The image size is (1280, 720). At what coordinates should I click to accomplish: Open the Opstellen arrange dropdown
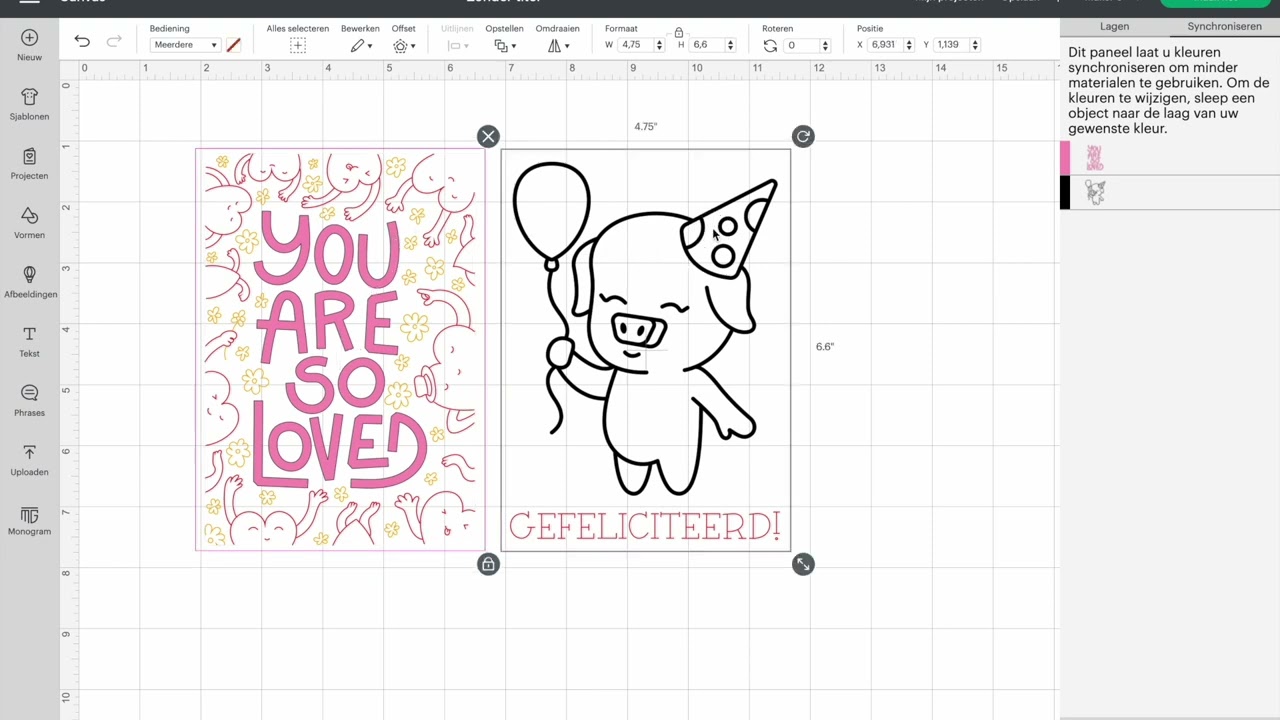505,46
